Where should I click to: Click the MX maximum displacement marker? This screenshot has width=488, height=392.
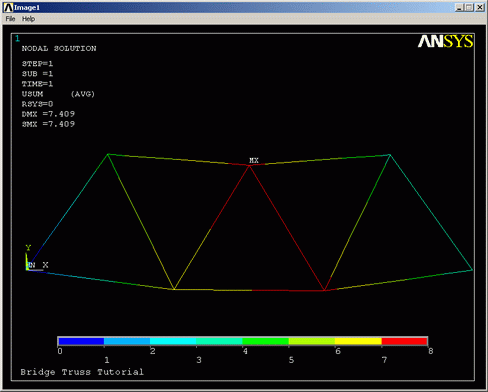[x=254, y=160]
